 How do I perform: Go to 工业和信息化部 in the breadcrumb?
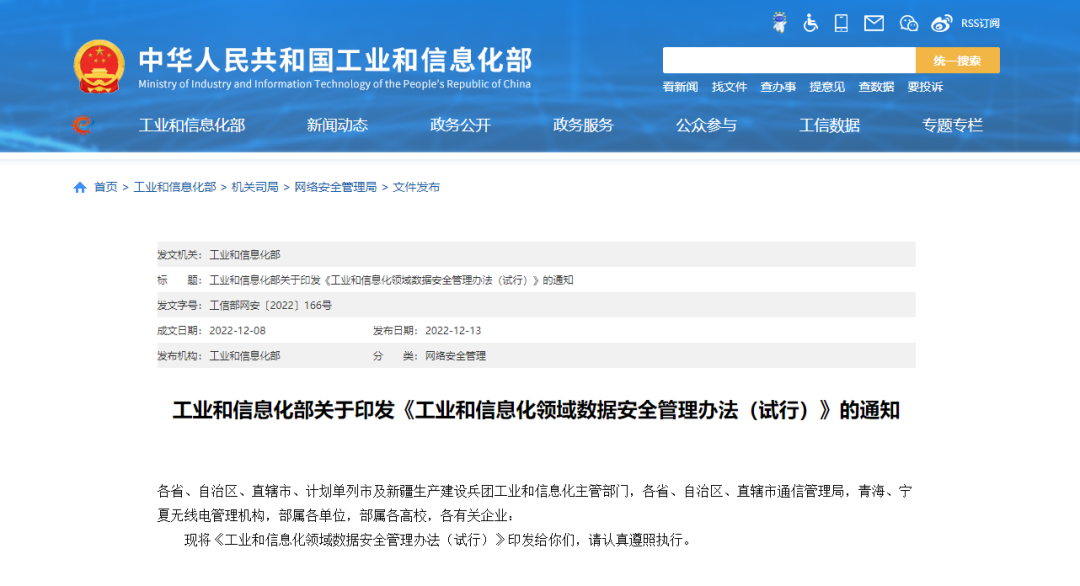pos(175,187)
